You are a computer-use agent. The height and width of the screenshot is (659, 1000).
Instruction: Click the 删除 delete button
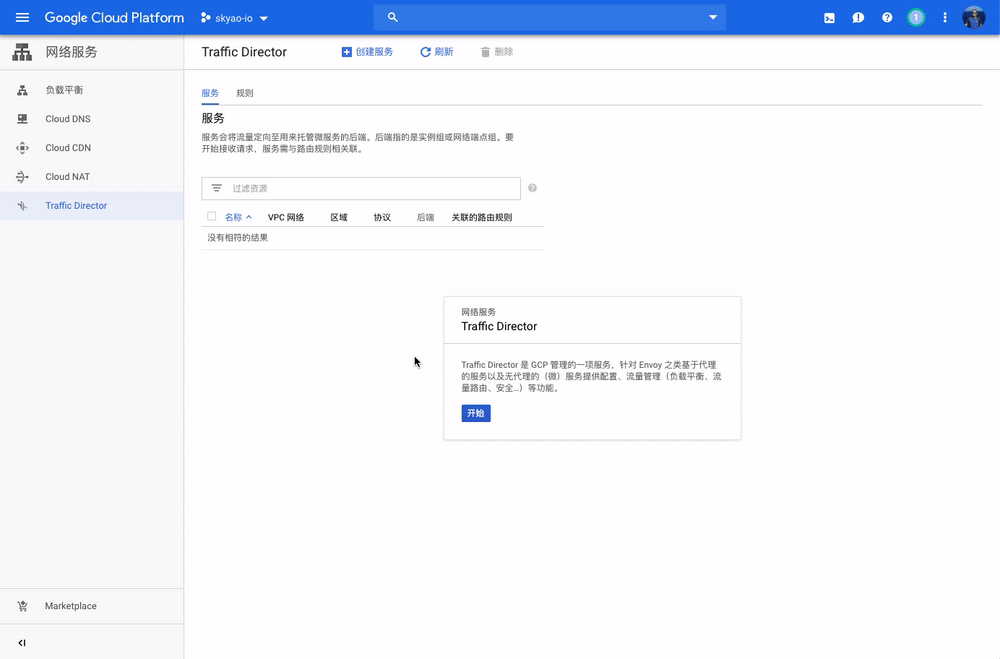(497, 52)
